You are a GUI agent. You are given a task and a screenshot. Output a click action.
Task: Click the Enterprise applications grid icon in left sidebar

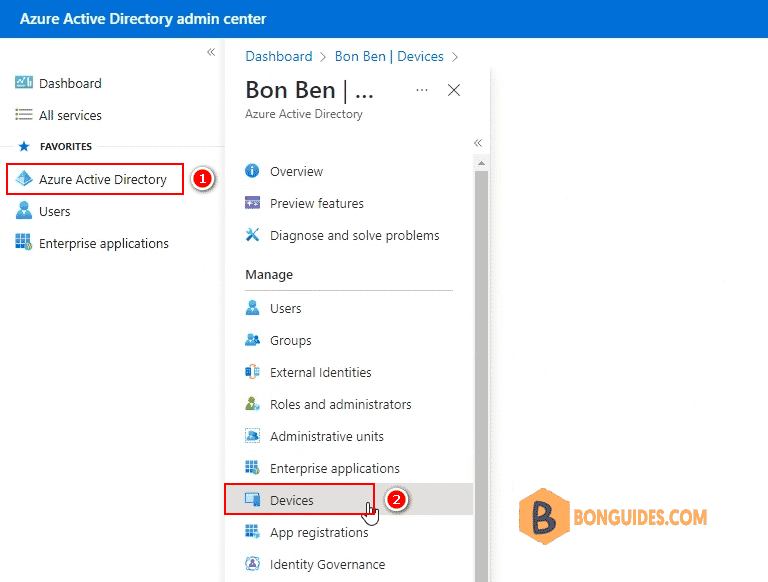click(x=24, y=242)
